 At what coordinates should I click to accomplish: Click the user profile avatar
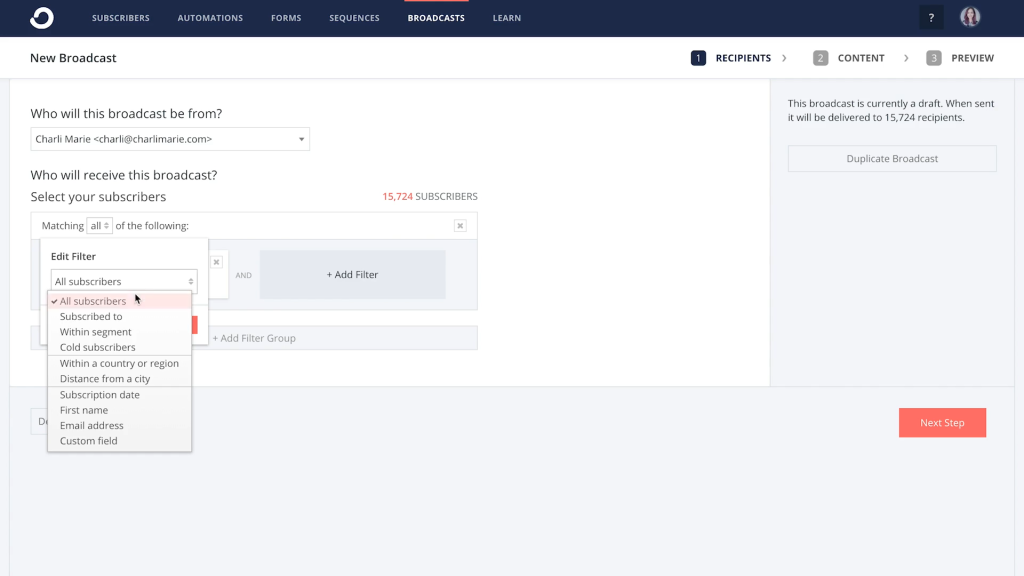pos(970,17)
